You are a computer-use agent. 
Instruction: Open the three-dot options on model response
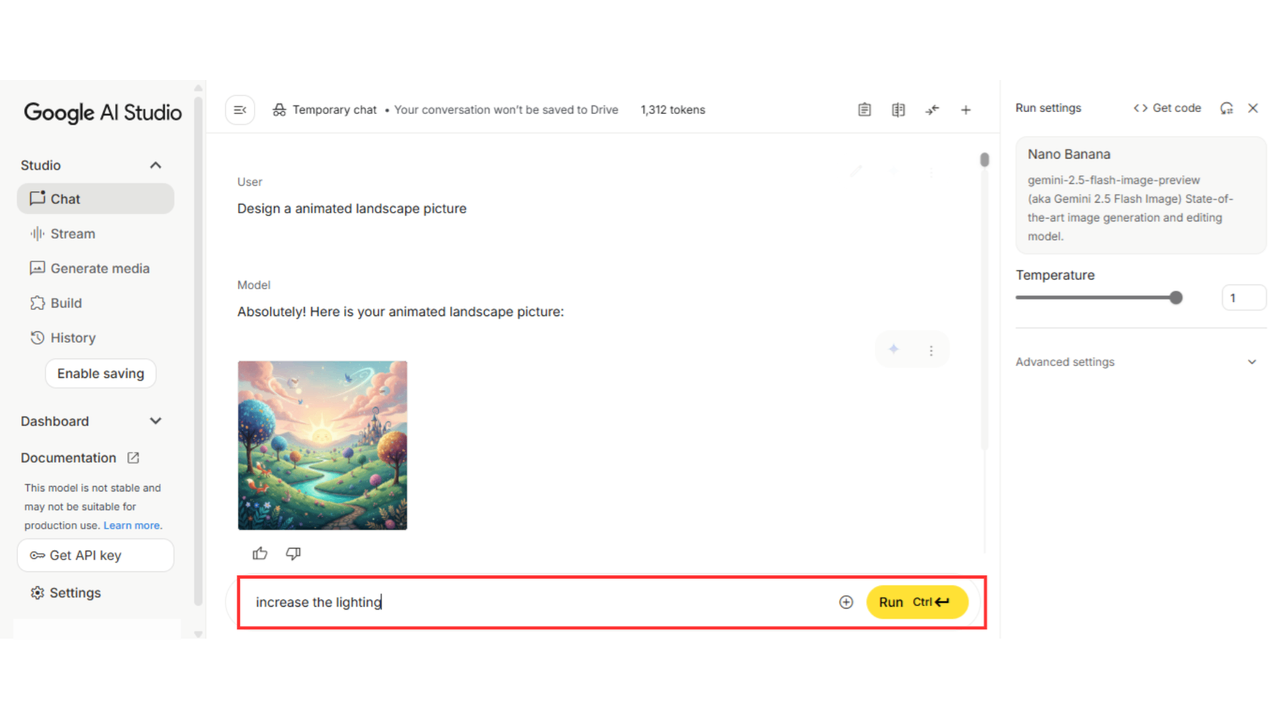coord(931,351)
